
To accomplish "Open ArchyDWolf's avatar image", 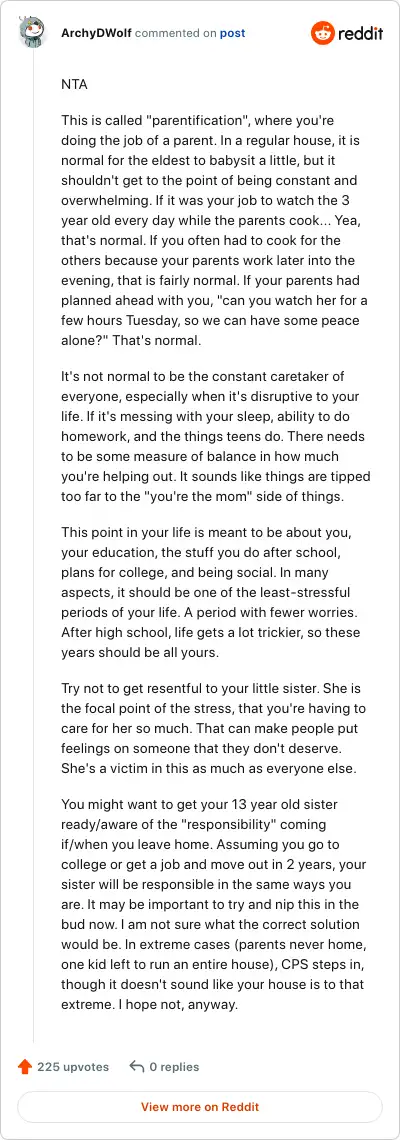I will [x=33, y=33].
